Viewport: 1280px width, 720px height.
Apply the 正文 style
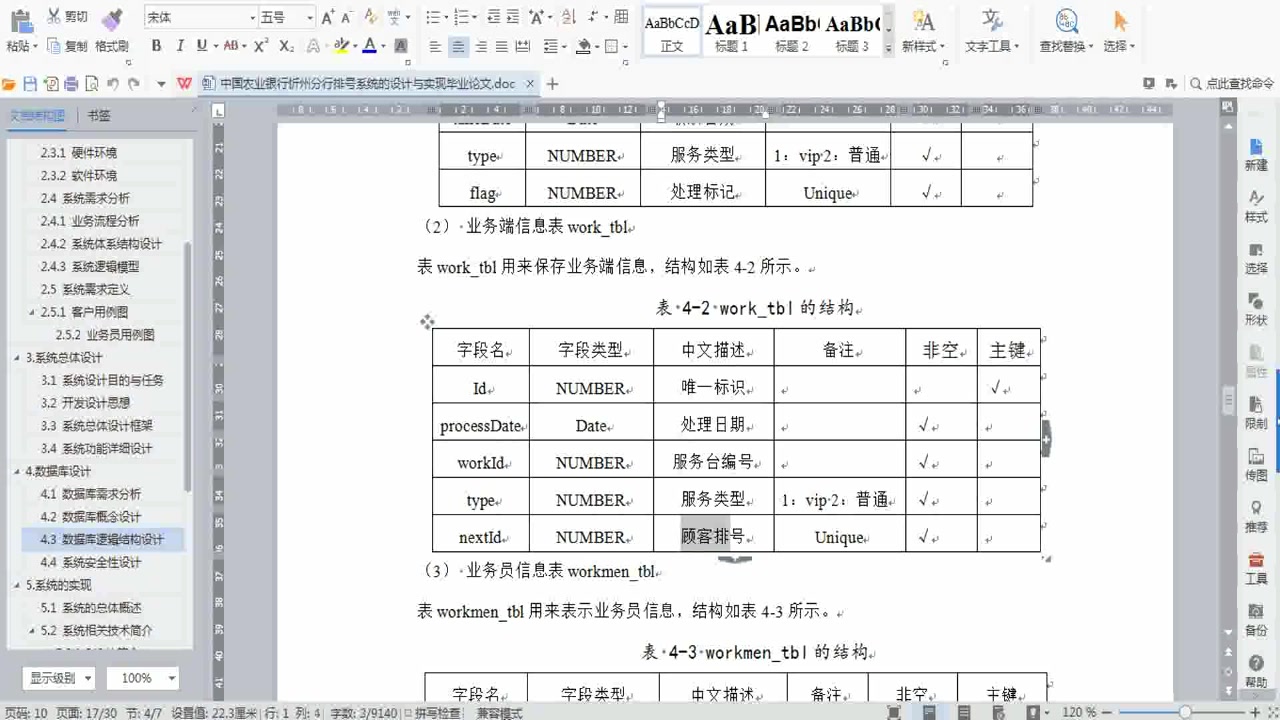pos(672,31)
